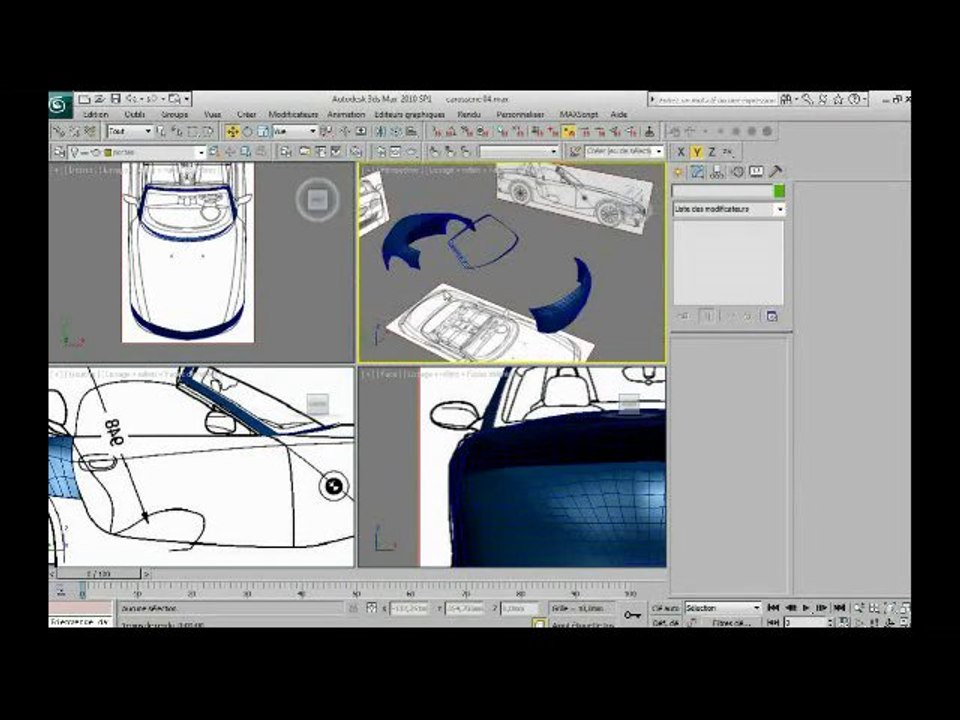Click the Go to End playback button

click(x=839, y=608)
